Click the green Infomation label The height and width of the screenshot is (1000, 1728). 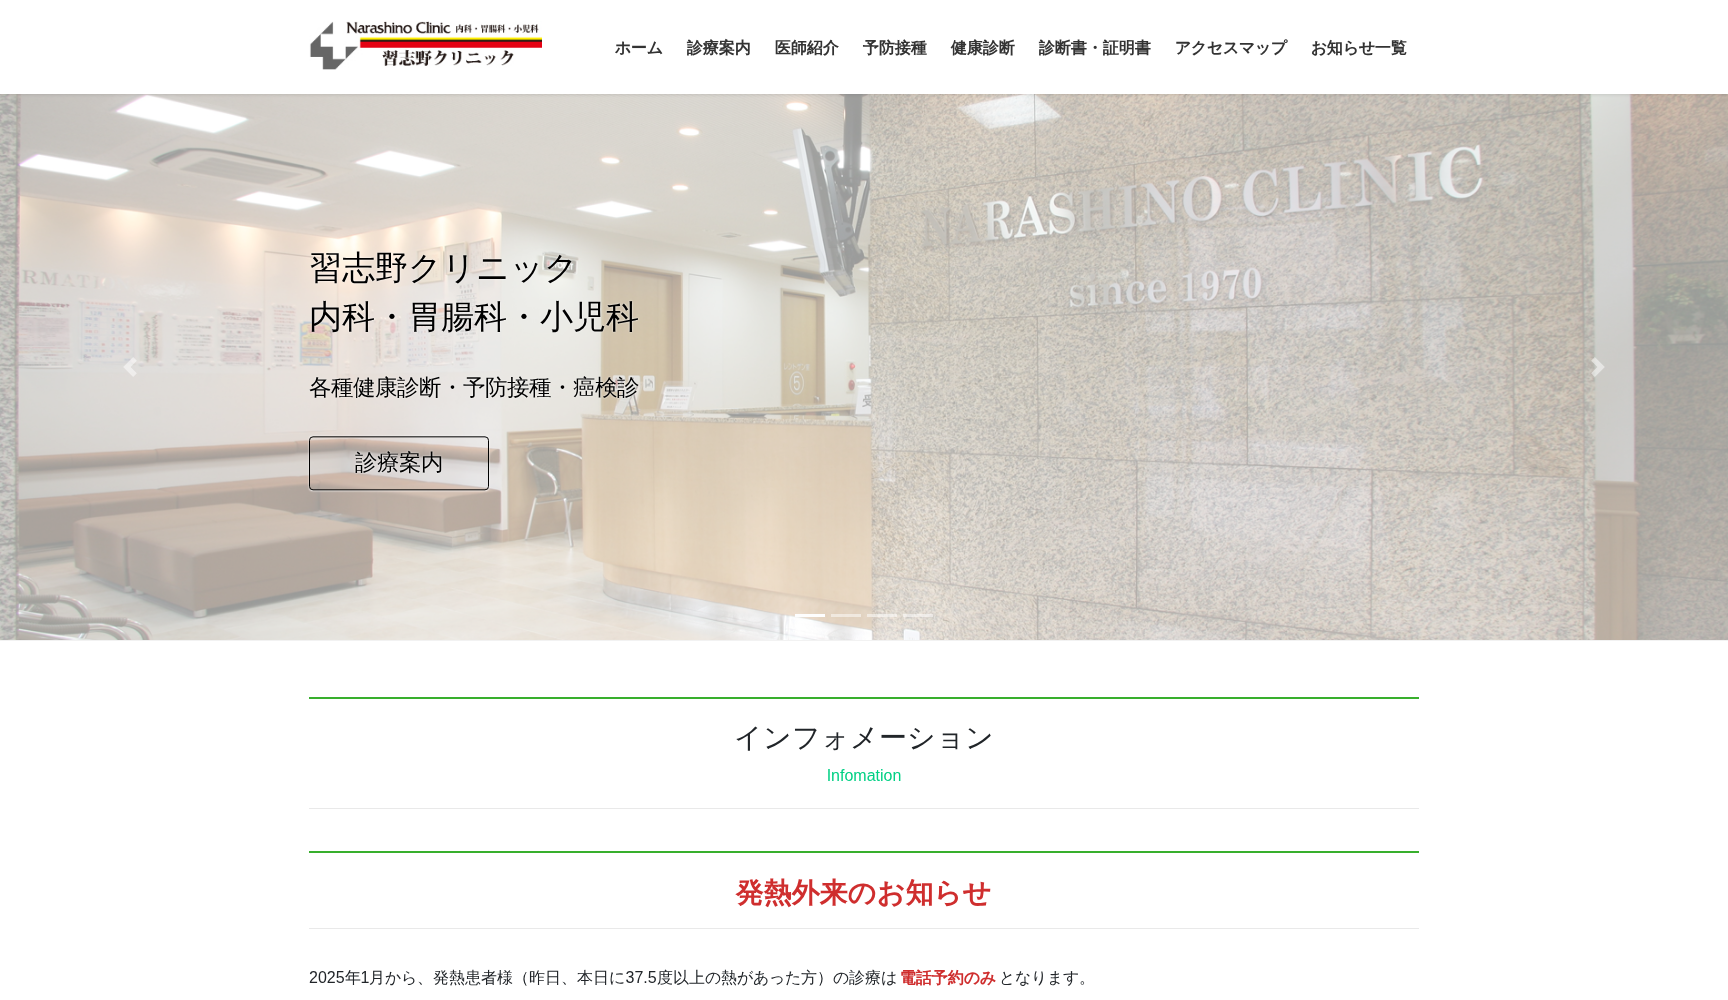(862, 775)
